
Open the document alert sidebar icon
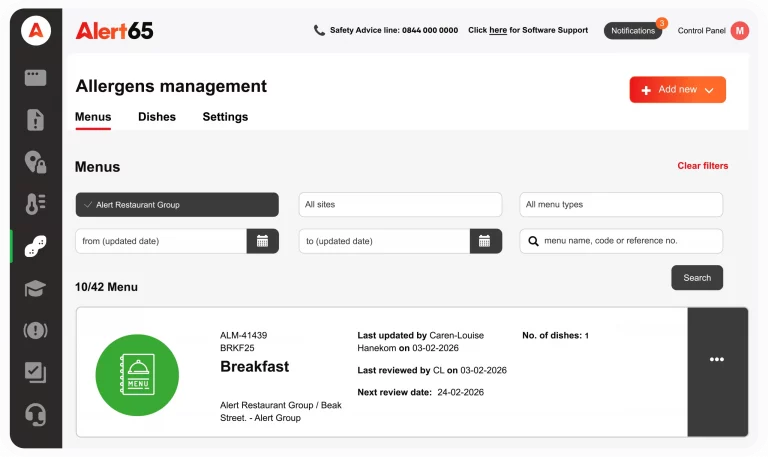(x=36, y=120)
